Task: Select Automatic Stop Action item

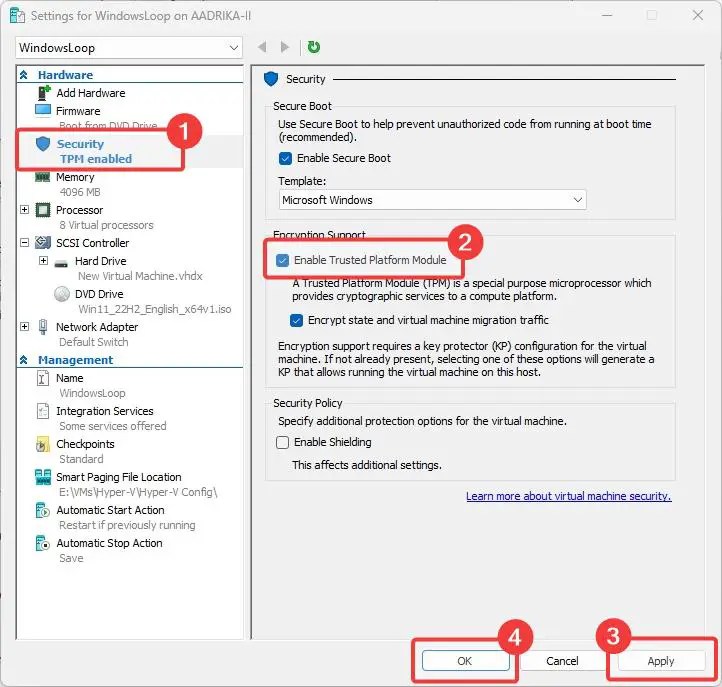Action: 109,543
